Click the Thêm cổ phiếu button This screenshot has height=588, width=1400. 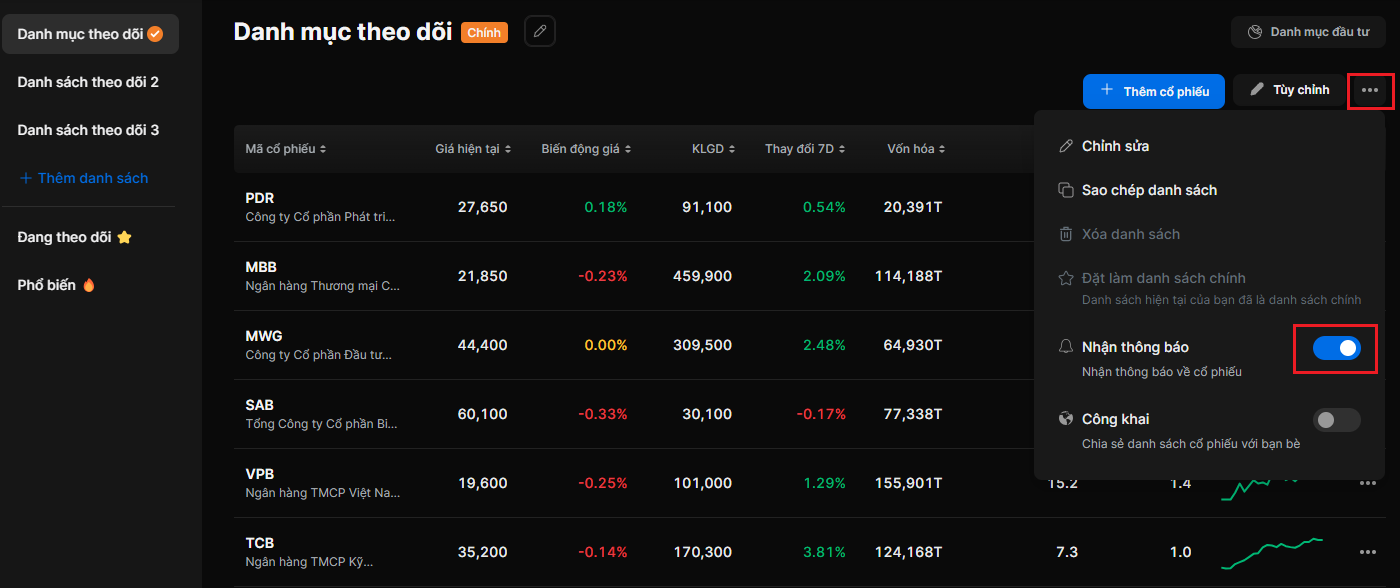tap(1153, 91)
